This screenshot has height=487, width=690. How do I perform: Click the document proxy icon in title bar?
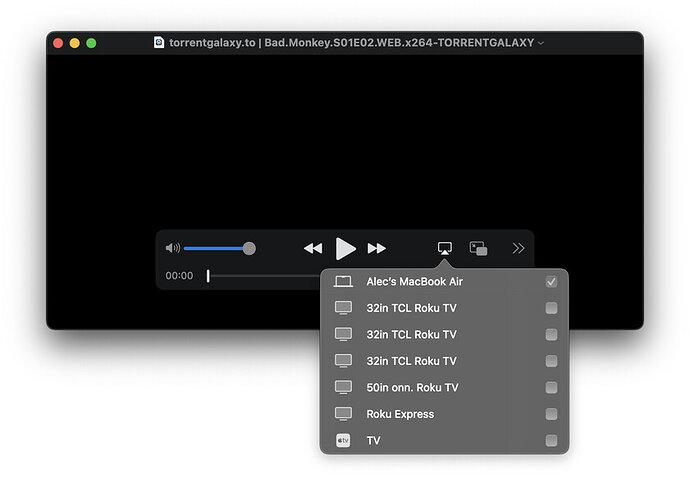click(x=159, y=42)
